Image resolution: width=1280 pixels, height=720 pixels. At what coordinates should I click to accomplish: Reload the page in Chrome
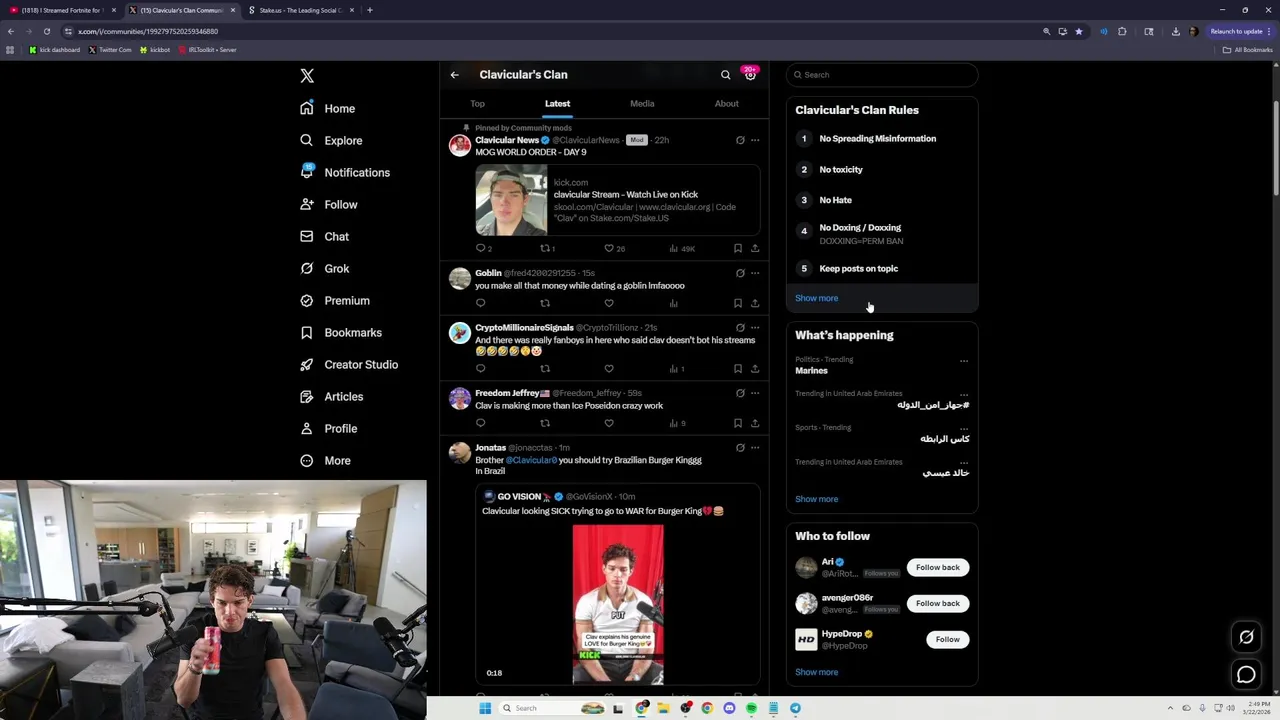46,31
